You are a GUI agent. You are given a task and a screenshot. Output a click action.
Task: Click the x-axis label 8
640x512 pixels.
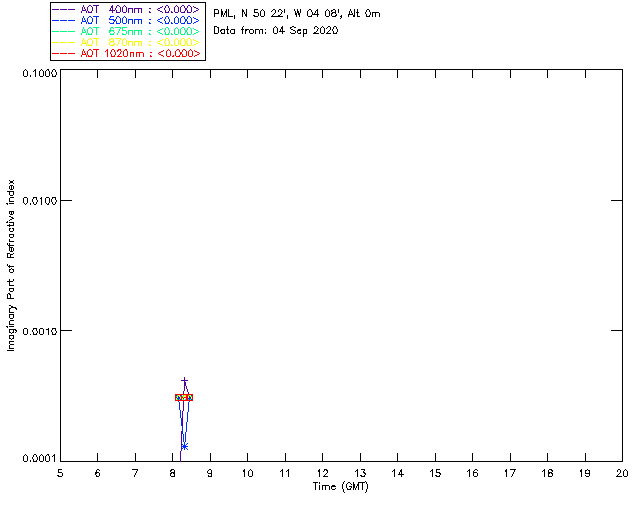point(173,473)
